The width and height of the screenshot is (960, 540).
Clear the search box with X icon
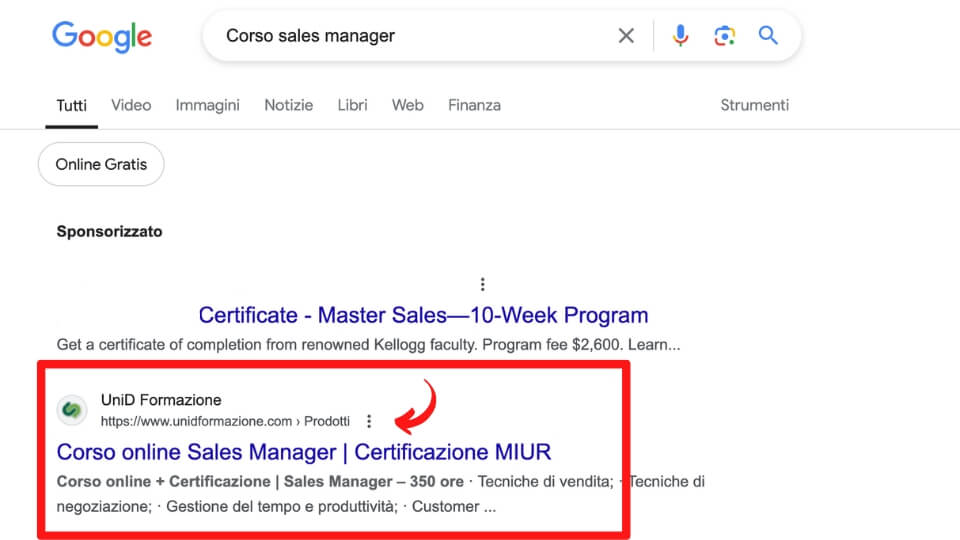coord(626,36)
